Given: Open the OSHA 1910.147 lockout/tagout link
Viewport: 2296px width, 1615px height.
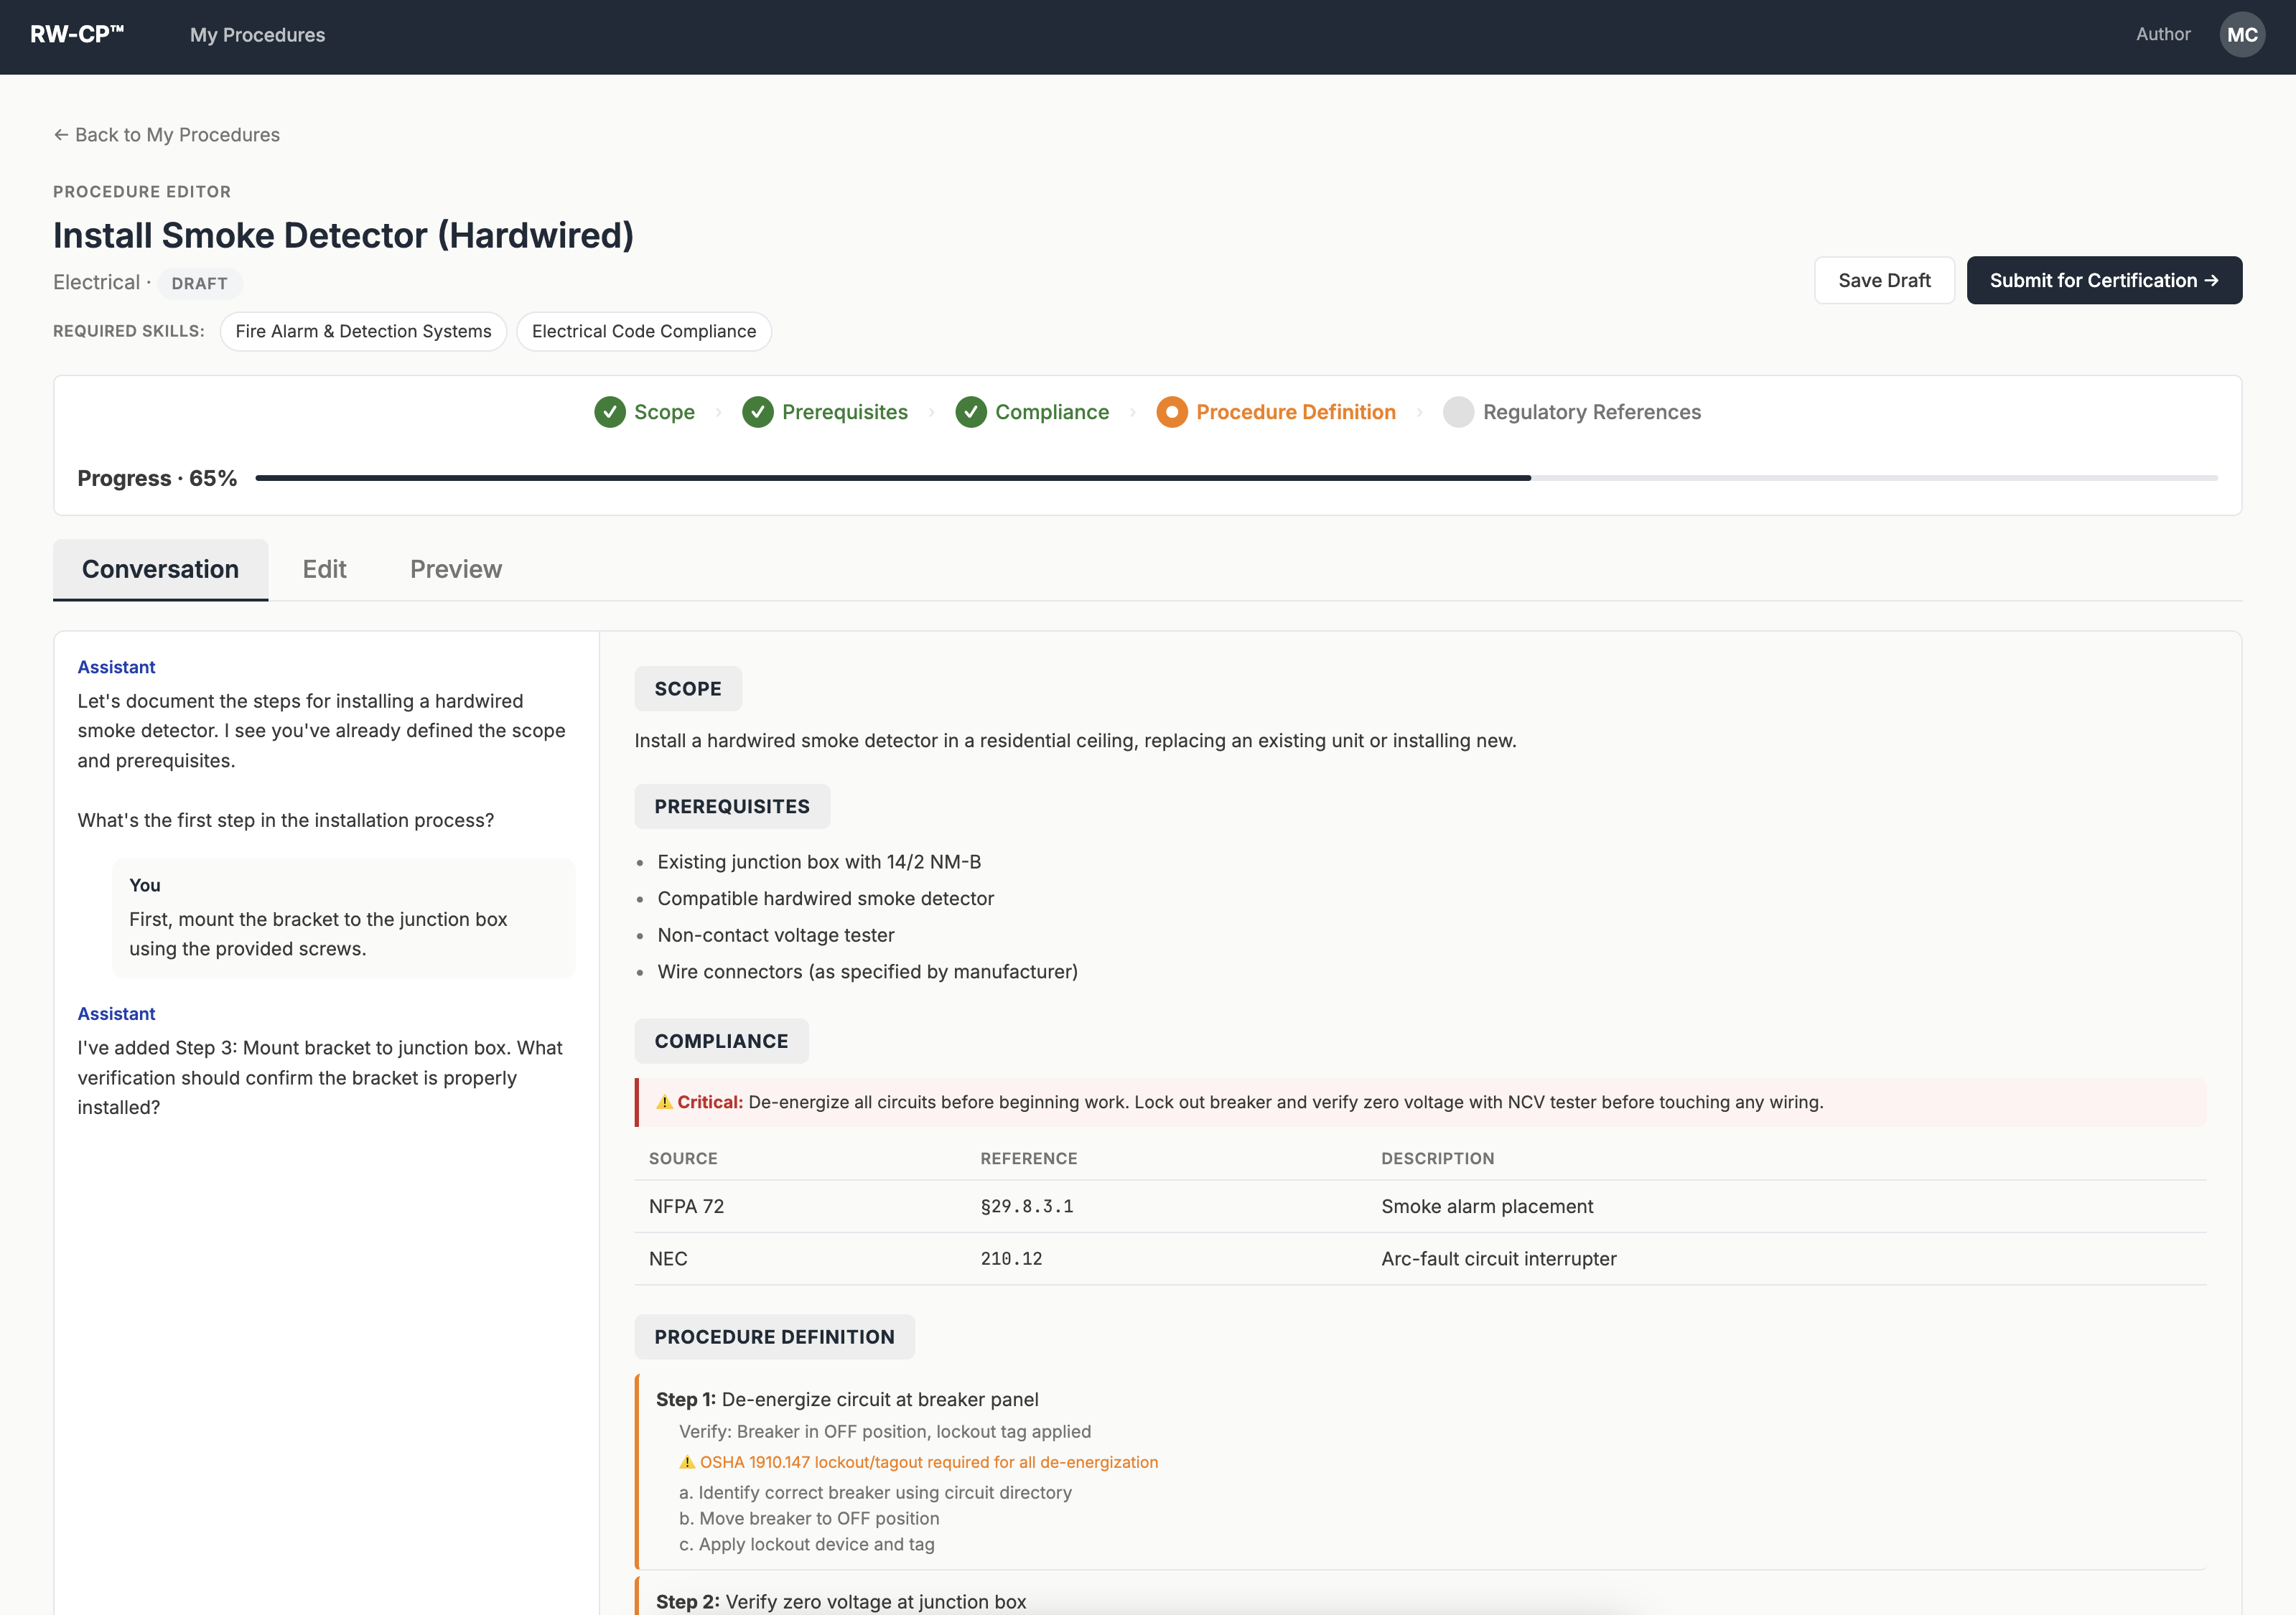Looking at the screenshot, I should tap(928, 1461).
